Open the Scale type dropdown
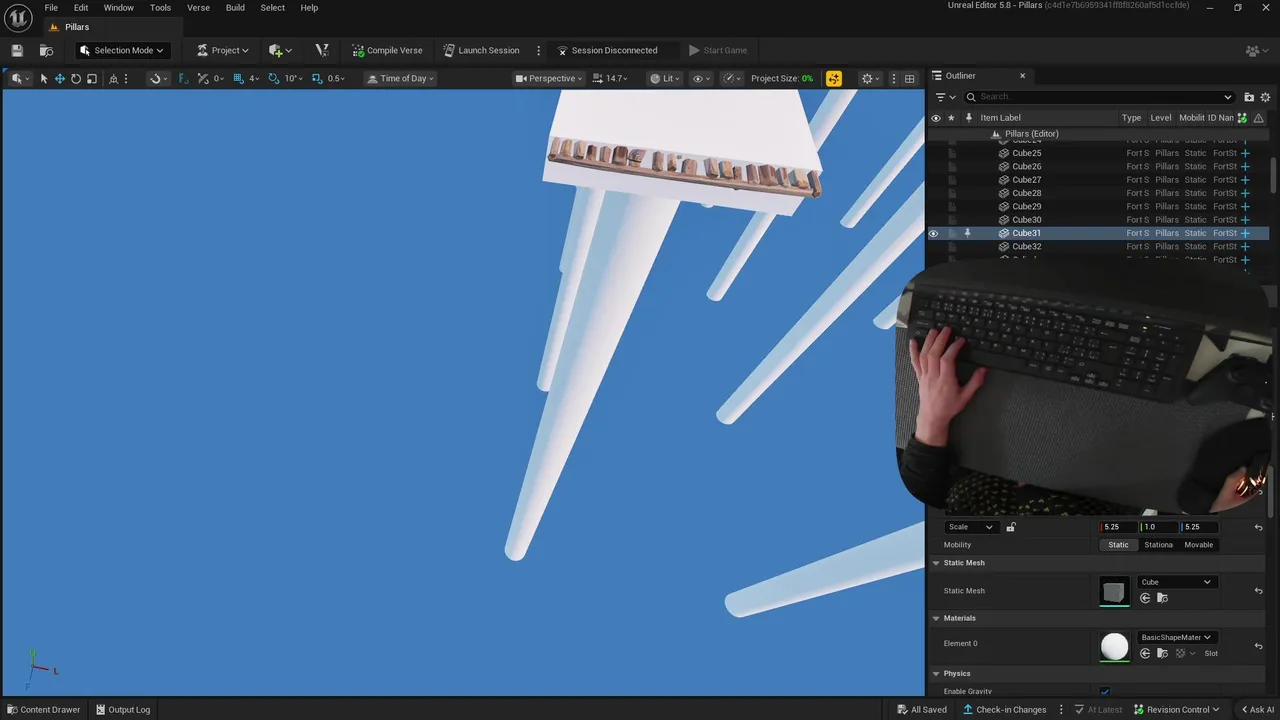The height and width of the screenshot is (720, 1280). (970, 527)
